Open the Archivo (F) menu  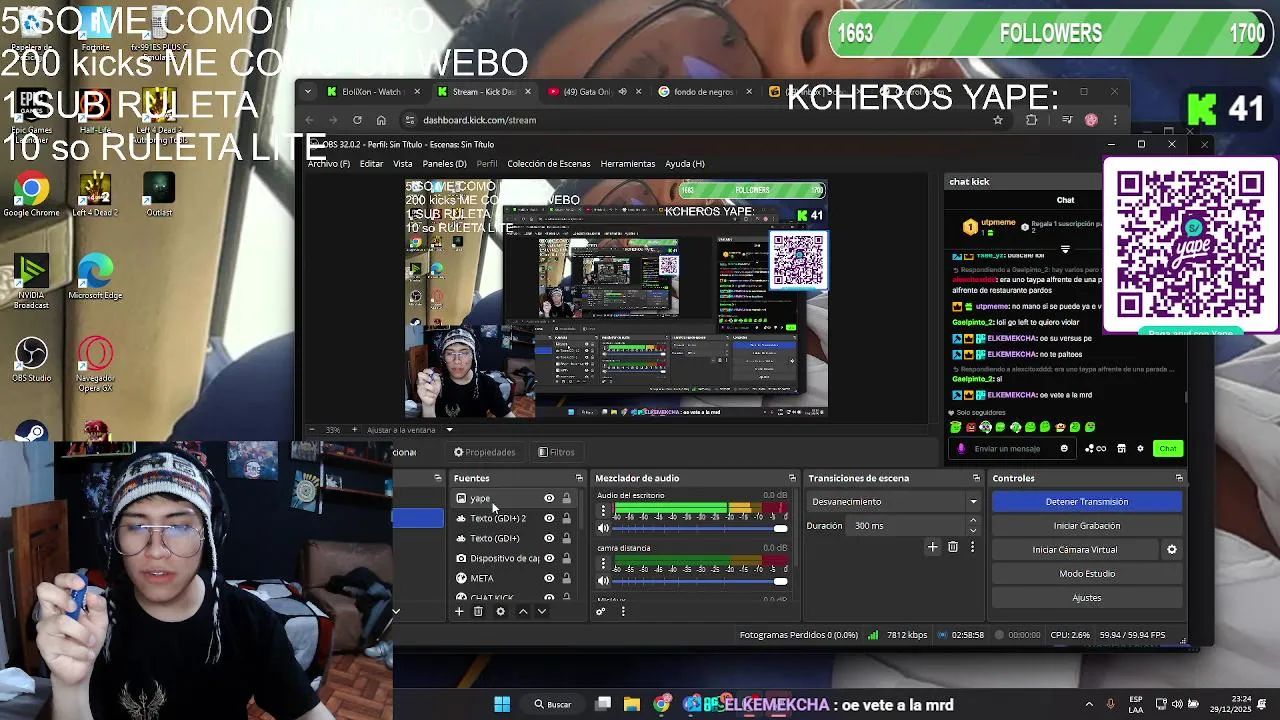click(329, 164)
